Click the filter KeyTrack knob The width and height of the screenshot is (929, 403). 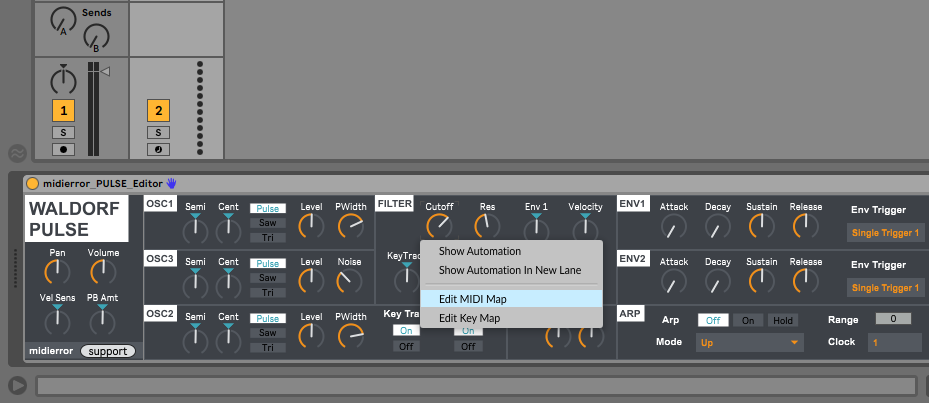pyautogui.click(x=406, y=279)
